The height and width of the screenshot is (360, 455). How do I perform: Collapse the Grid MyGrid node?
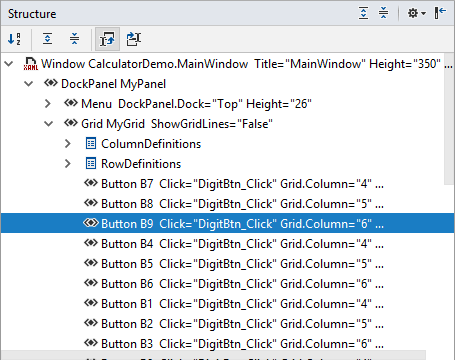coord(49,124)
